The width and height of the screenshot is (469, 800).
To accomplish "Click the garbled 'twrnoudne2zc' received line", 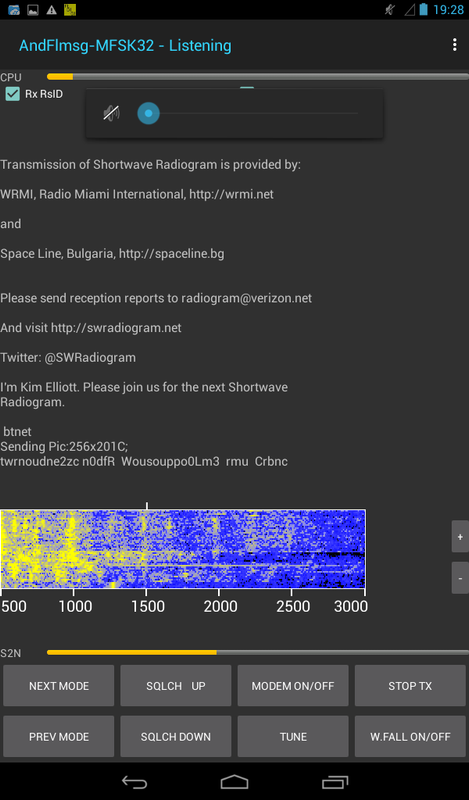I will [x=144, y=461].
